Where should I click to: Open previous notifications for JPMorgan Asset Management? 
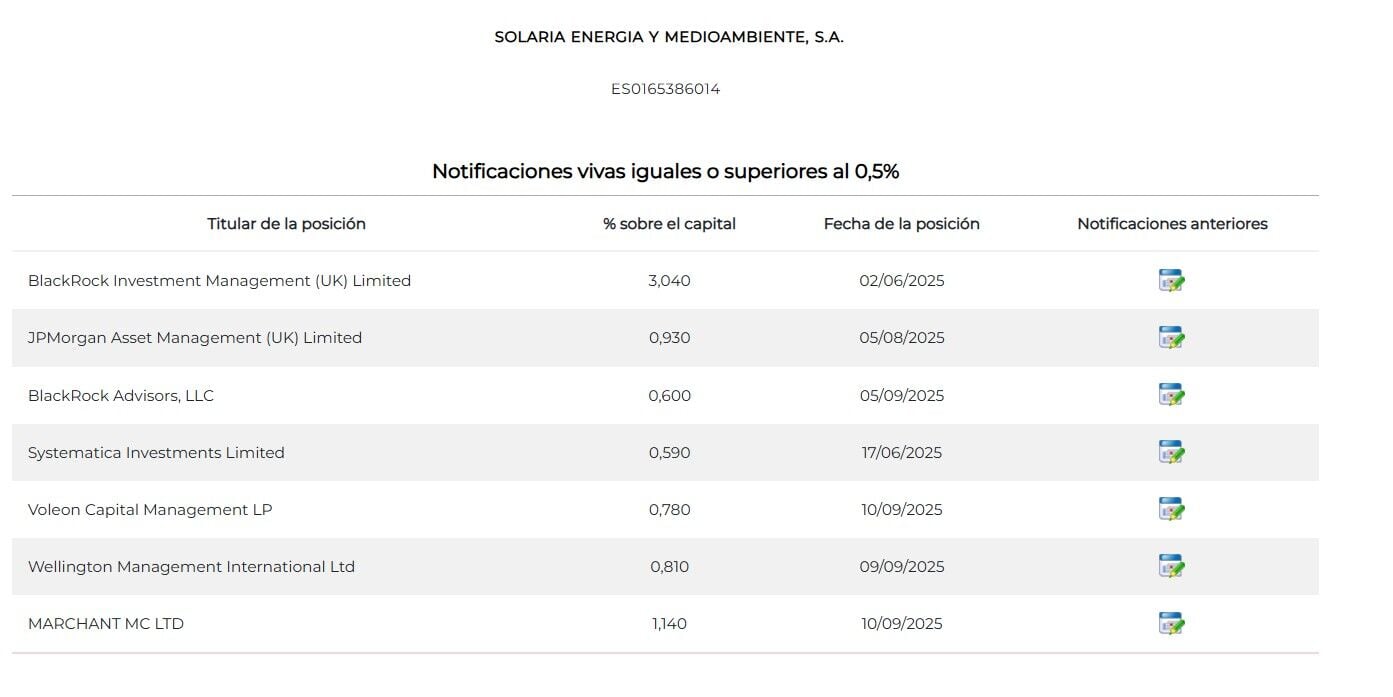point(1171,338)
